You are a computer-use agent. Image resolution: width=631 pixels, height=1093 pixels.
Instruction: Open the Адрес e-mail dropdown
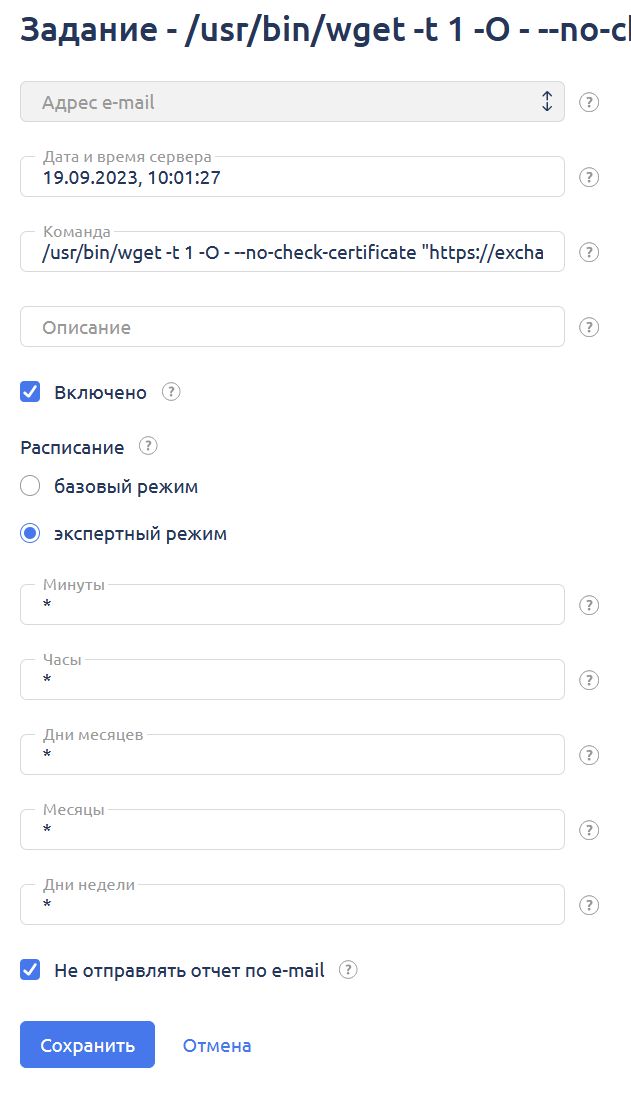pyautogui.click(x=292, y=102)
